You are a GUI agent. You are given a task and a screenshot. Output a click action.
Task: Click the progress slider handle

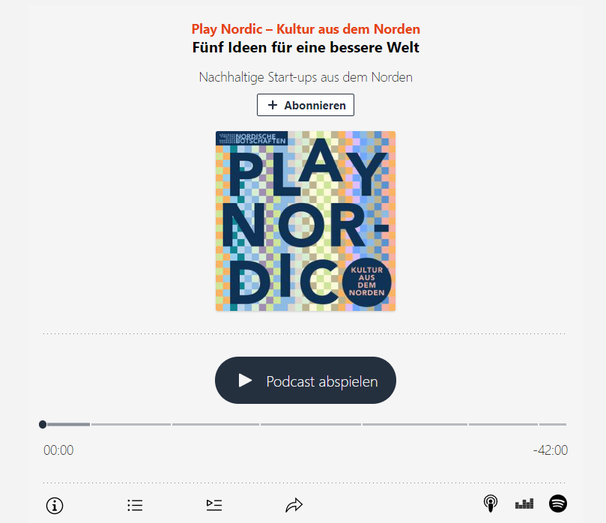coord(43,424)
